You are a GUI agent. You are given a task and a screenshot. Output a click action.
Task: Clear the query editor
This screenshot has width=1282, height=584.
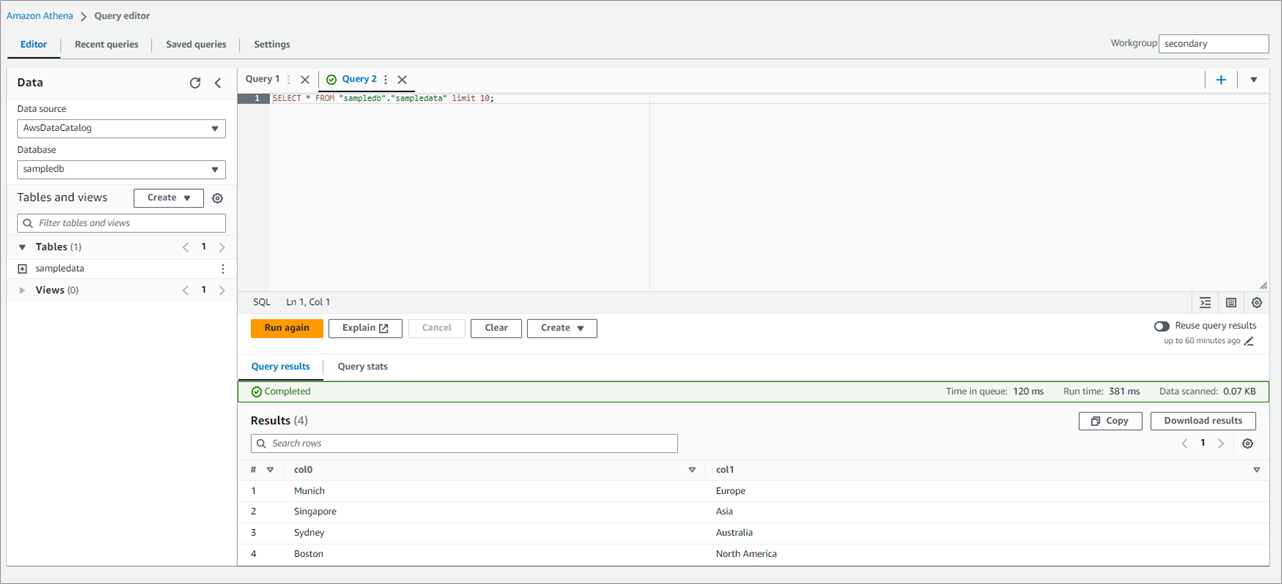(496, 328)
